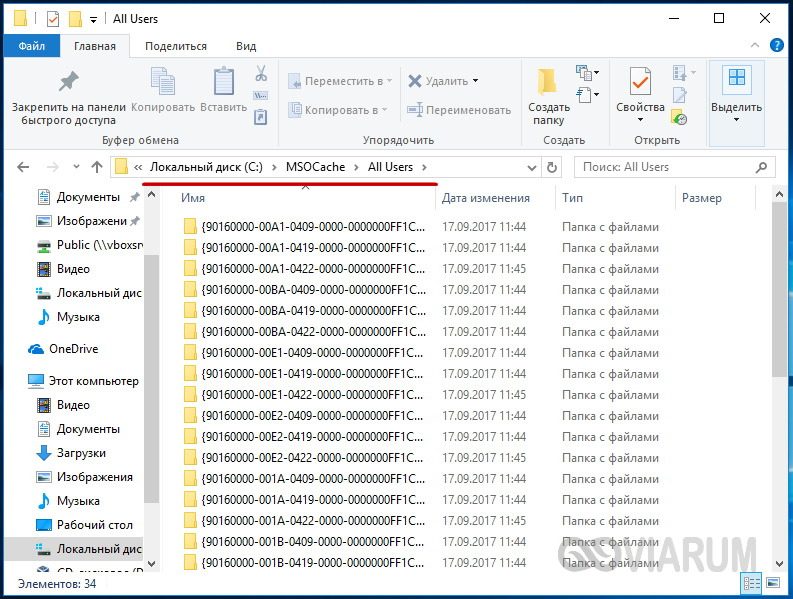Open the Вид ribbon tab
The height and width of the screenshot is (599, 793).
click(x=246, y=46)
